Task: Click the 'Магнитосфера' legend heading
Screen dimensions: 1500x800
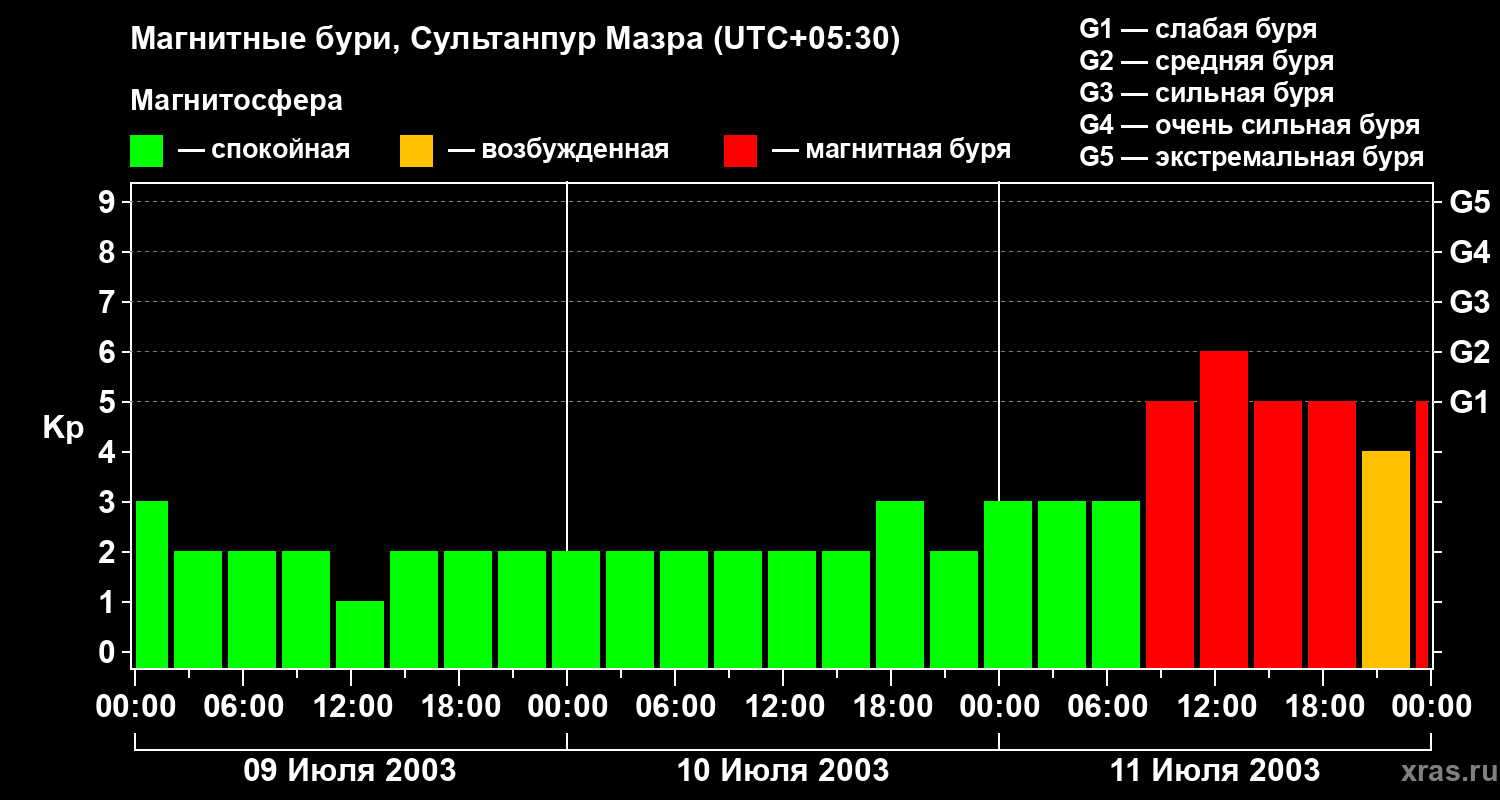Action: [x=236, y=101]
